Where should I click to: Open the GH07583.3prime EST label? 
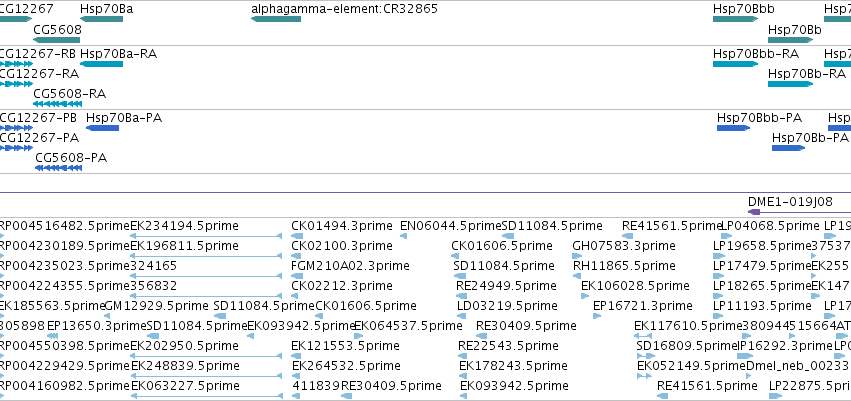pos(624,246)
